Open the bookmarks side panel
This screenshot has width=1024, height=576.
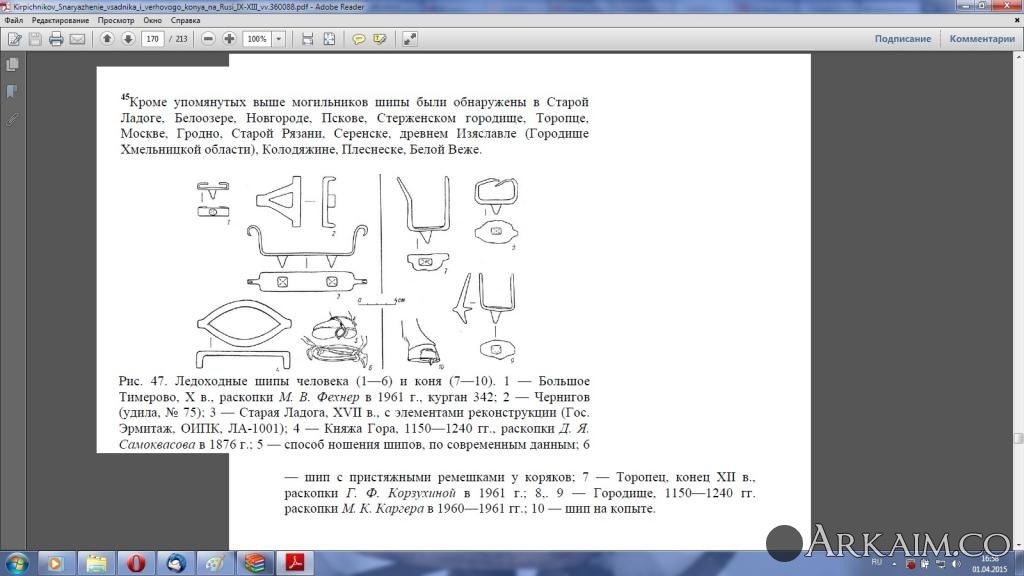[x=12, y=92]
